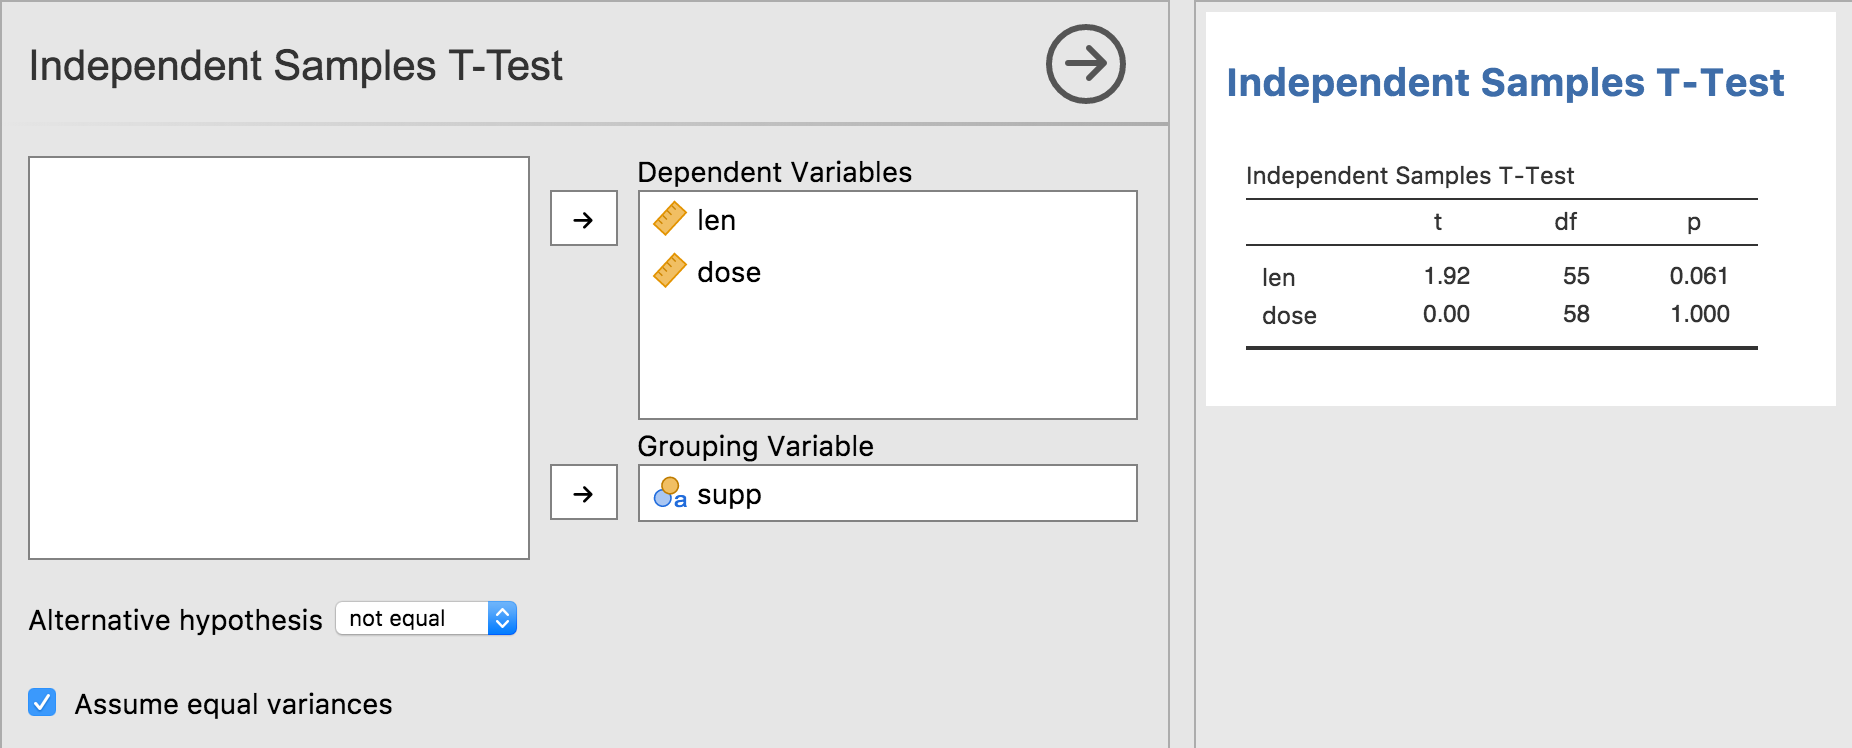The width and height of the screenshot is (1852, 748).
Task: Select len variable in Dependent Variables list
Action: (716, 220)
